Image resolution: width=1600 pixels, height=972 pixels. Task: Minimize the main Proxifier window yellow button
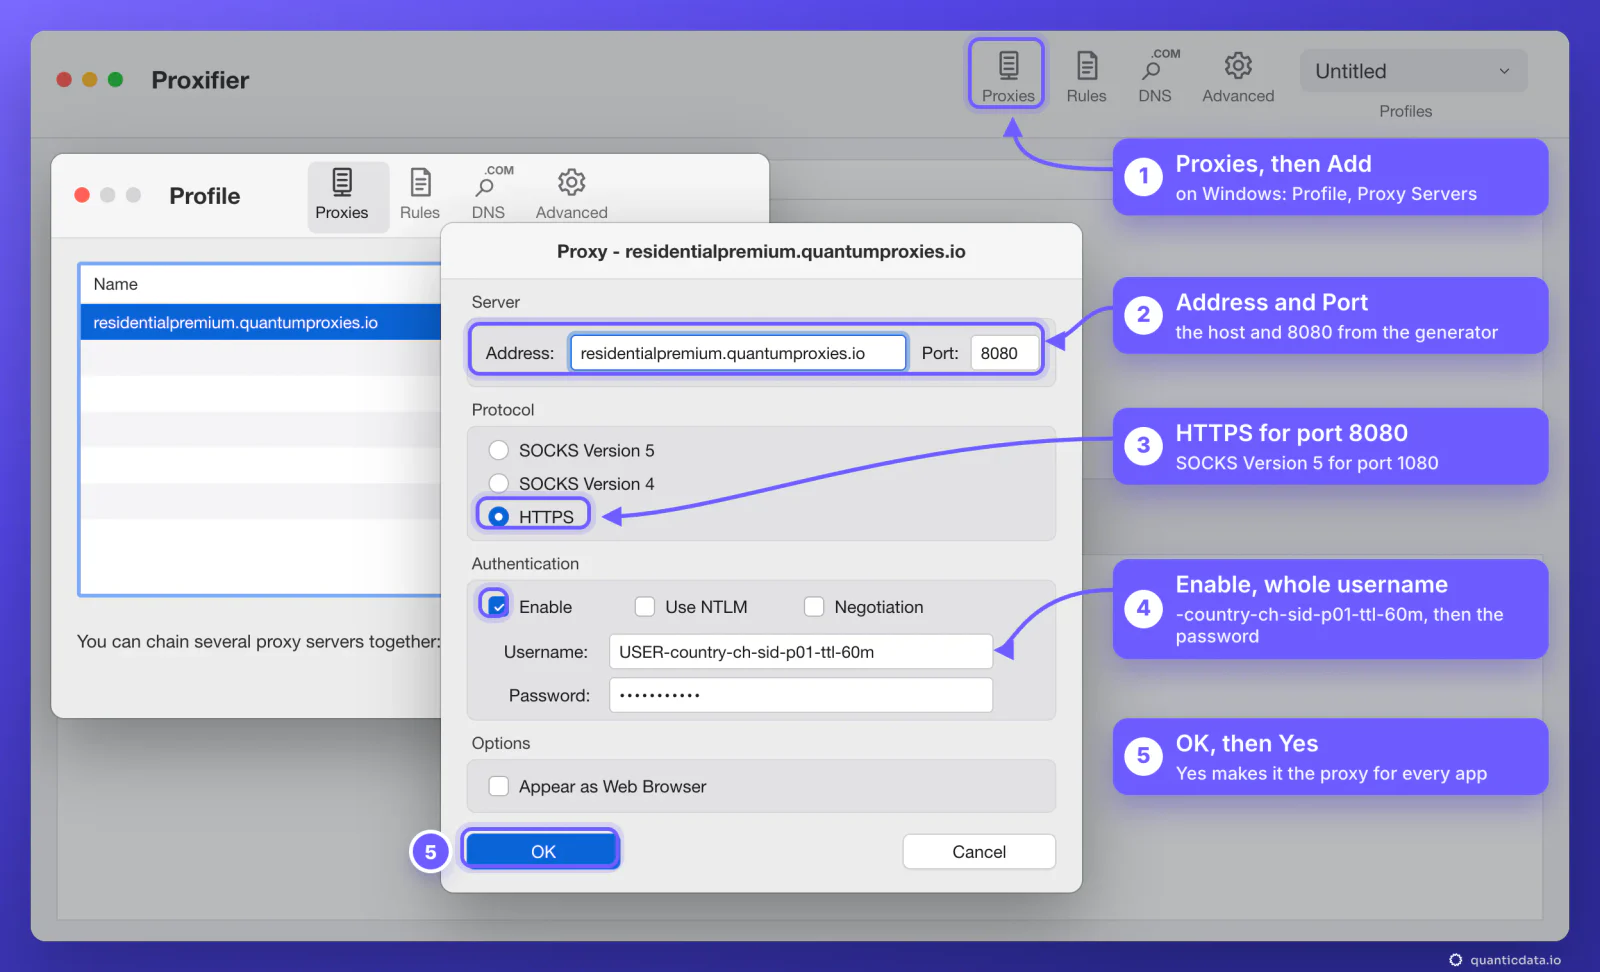tap(90, 79)
